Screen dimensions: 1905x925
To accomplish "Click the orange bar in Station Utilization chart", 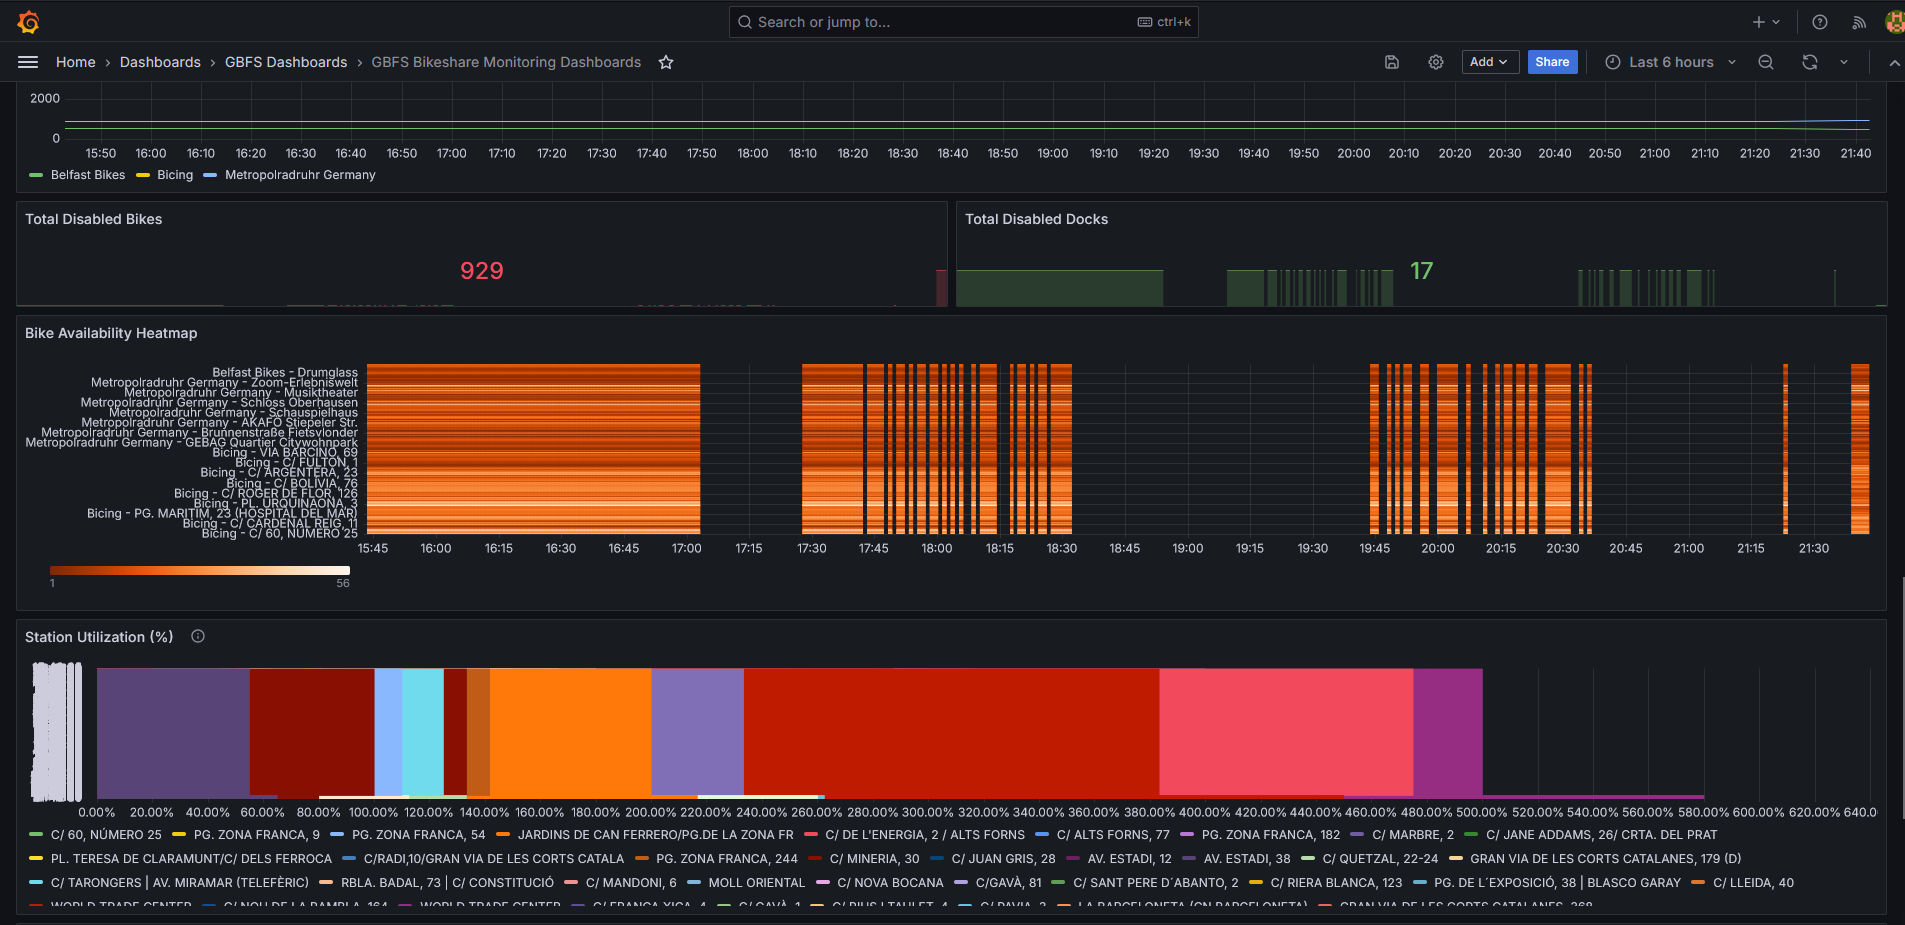I will (x=570, y=732).
